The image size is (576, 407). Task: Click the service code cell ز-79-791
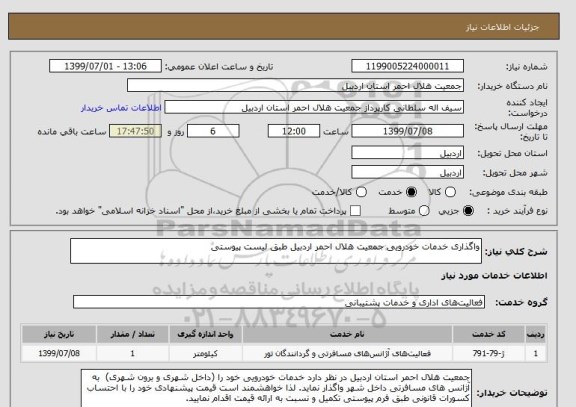(489, 353)
